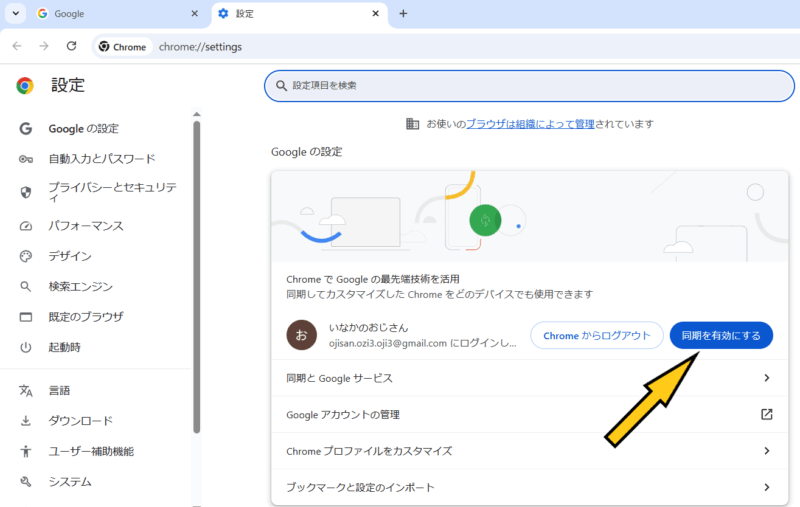Click the palette design icon
800x507 pixels.
[26, 256]
